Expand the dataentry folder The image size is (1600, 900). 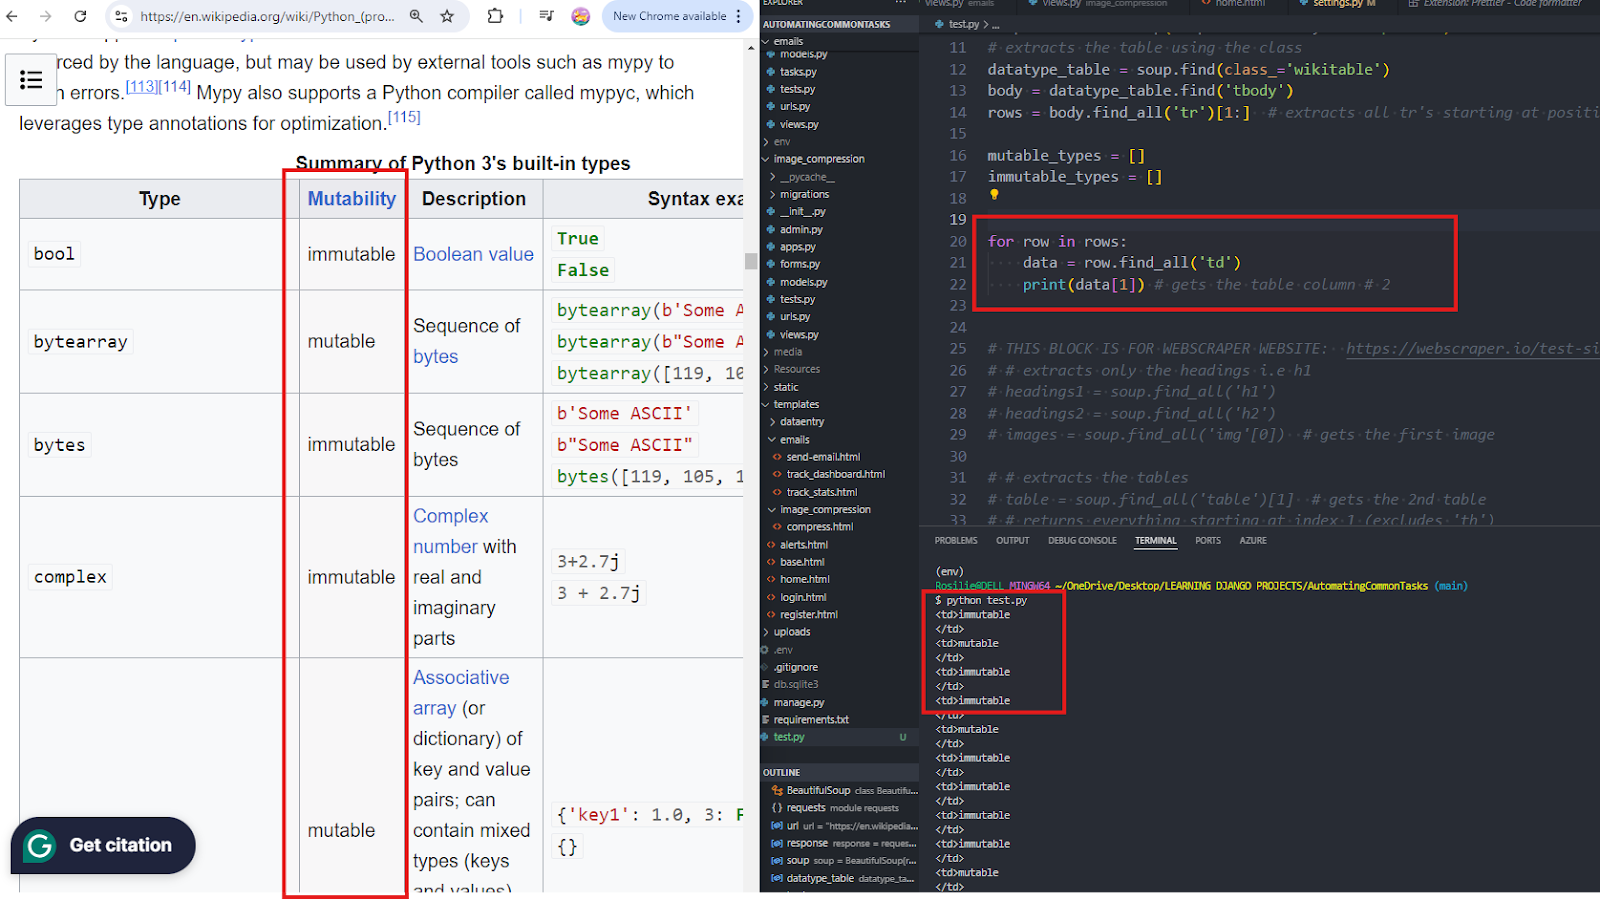pyautogui.click(x=802, y=422)
